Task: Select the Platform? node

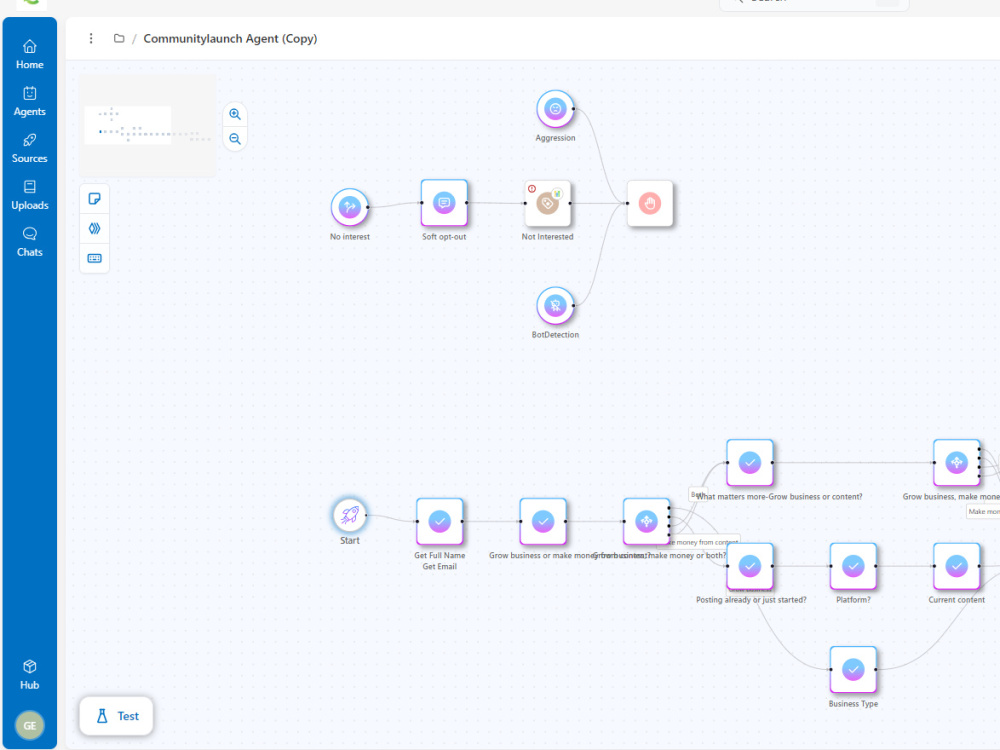Action: [853, 566]
